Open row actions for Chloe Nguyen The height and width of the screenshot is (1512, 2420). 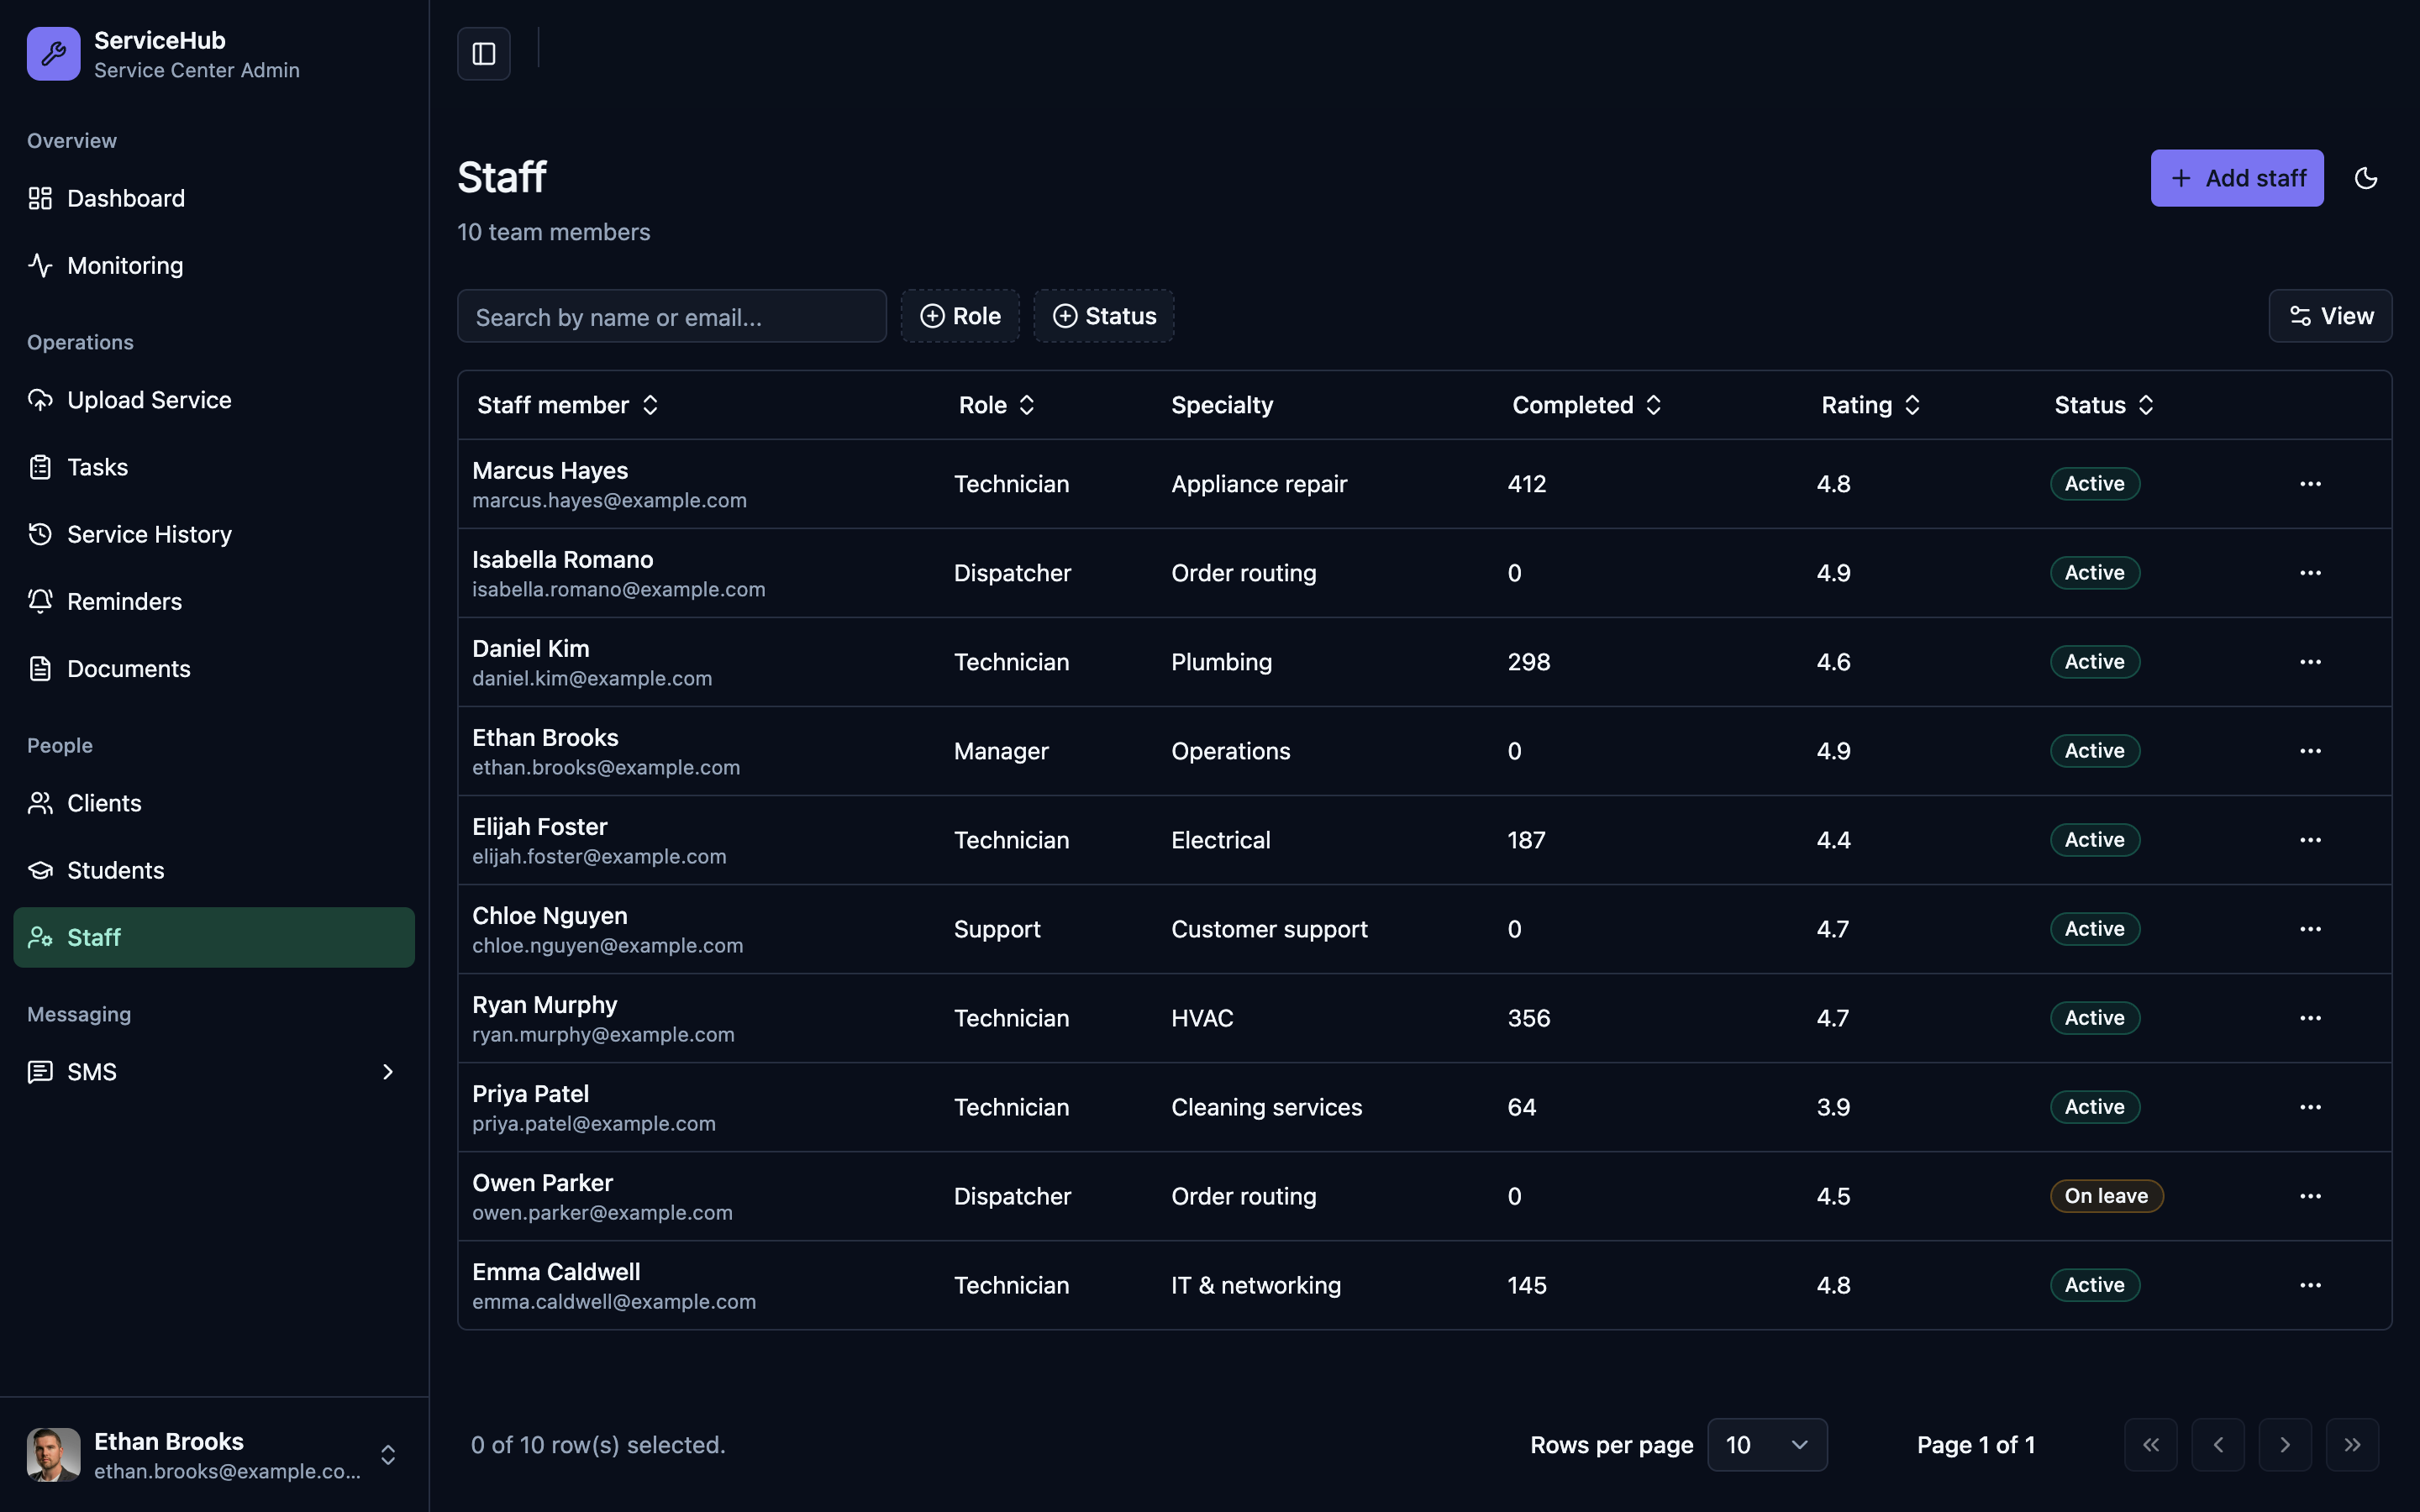(2310, 929)
